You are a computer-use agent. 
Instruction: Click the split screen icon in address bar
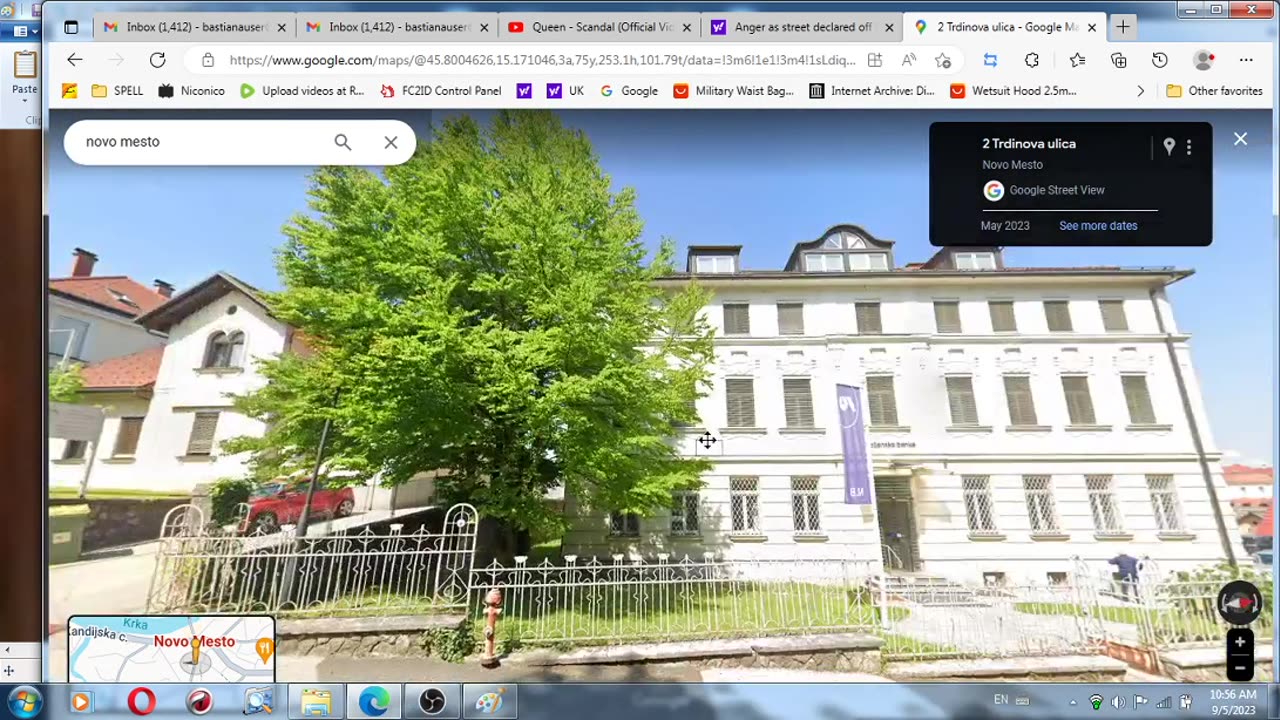(875, 60)
